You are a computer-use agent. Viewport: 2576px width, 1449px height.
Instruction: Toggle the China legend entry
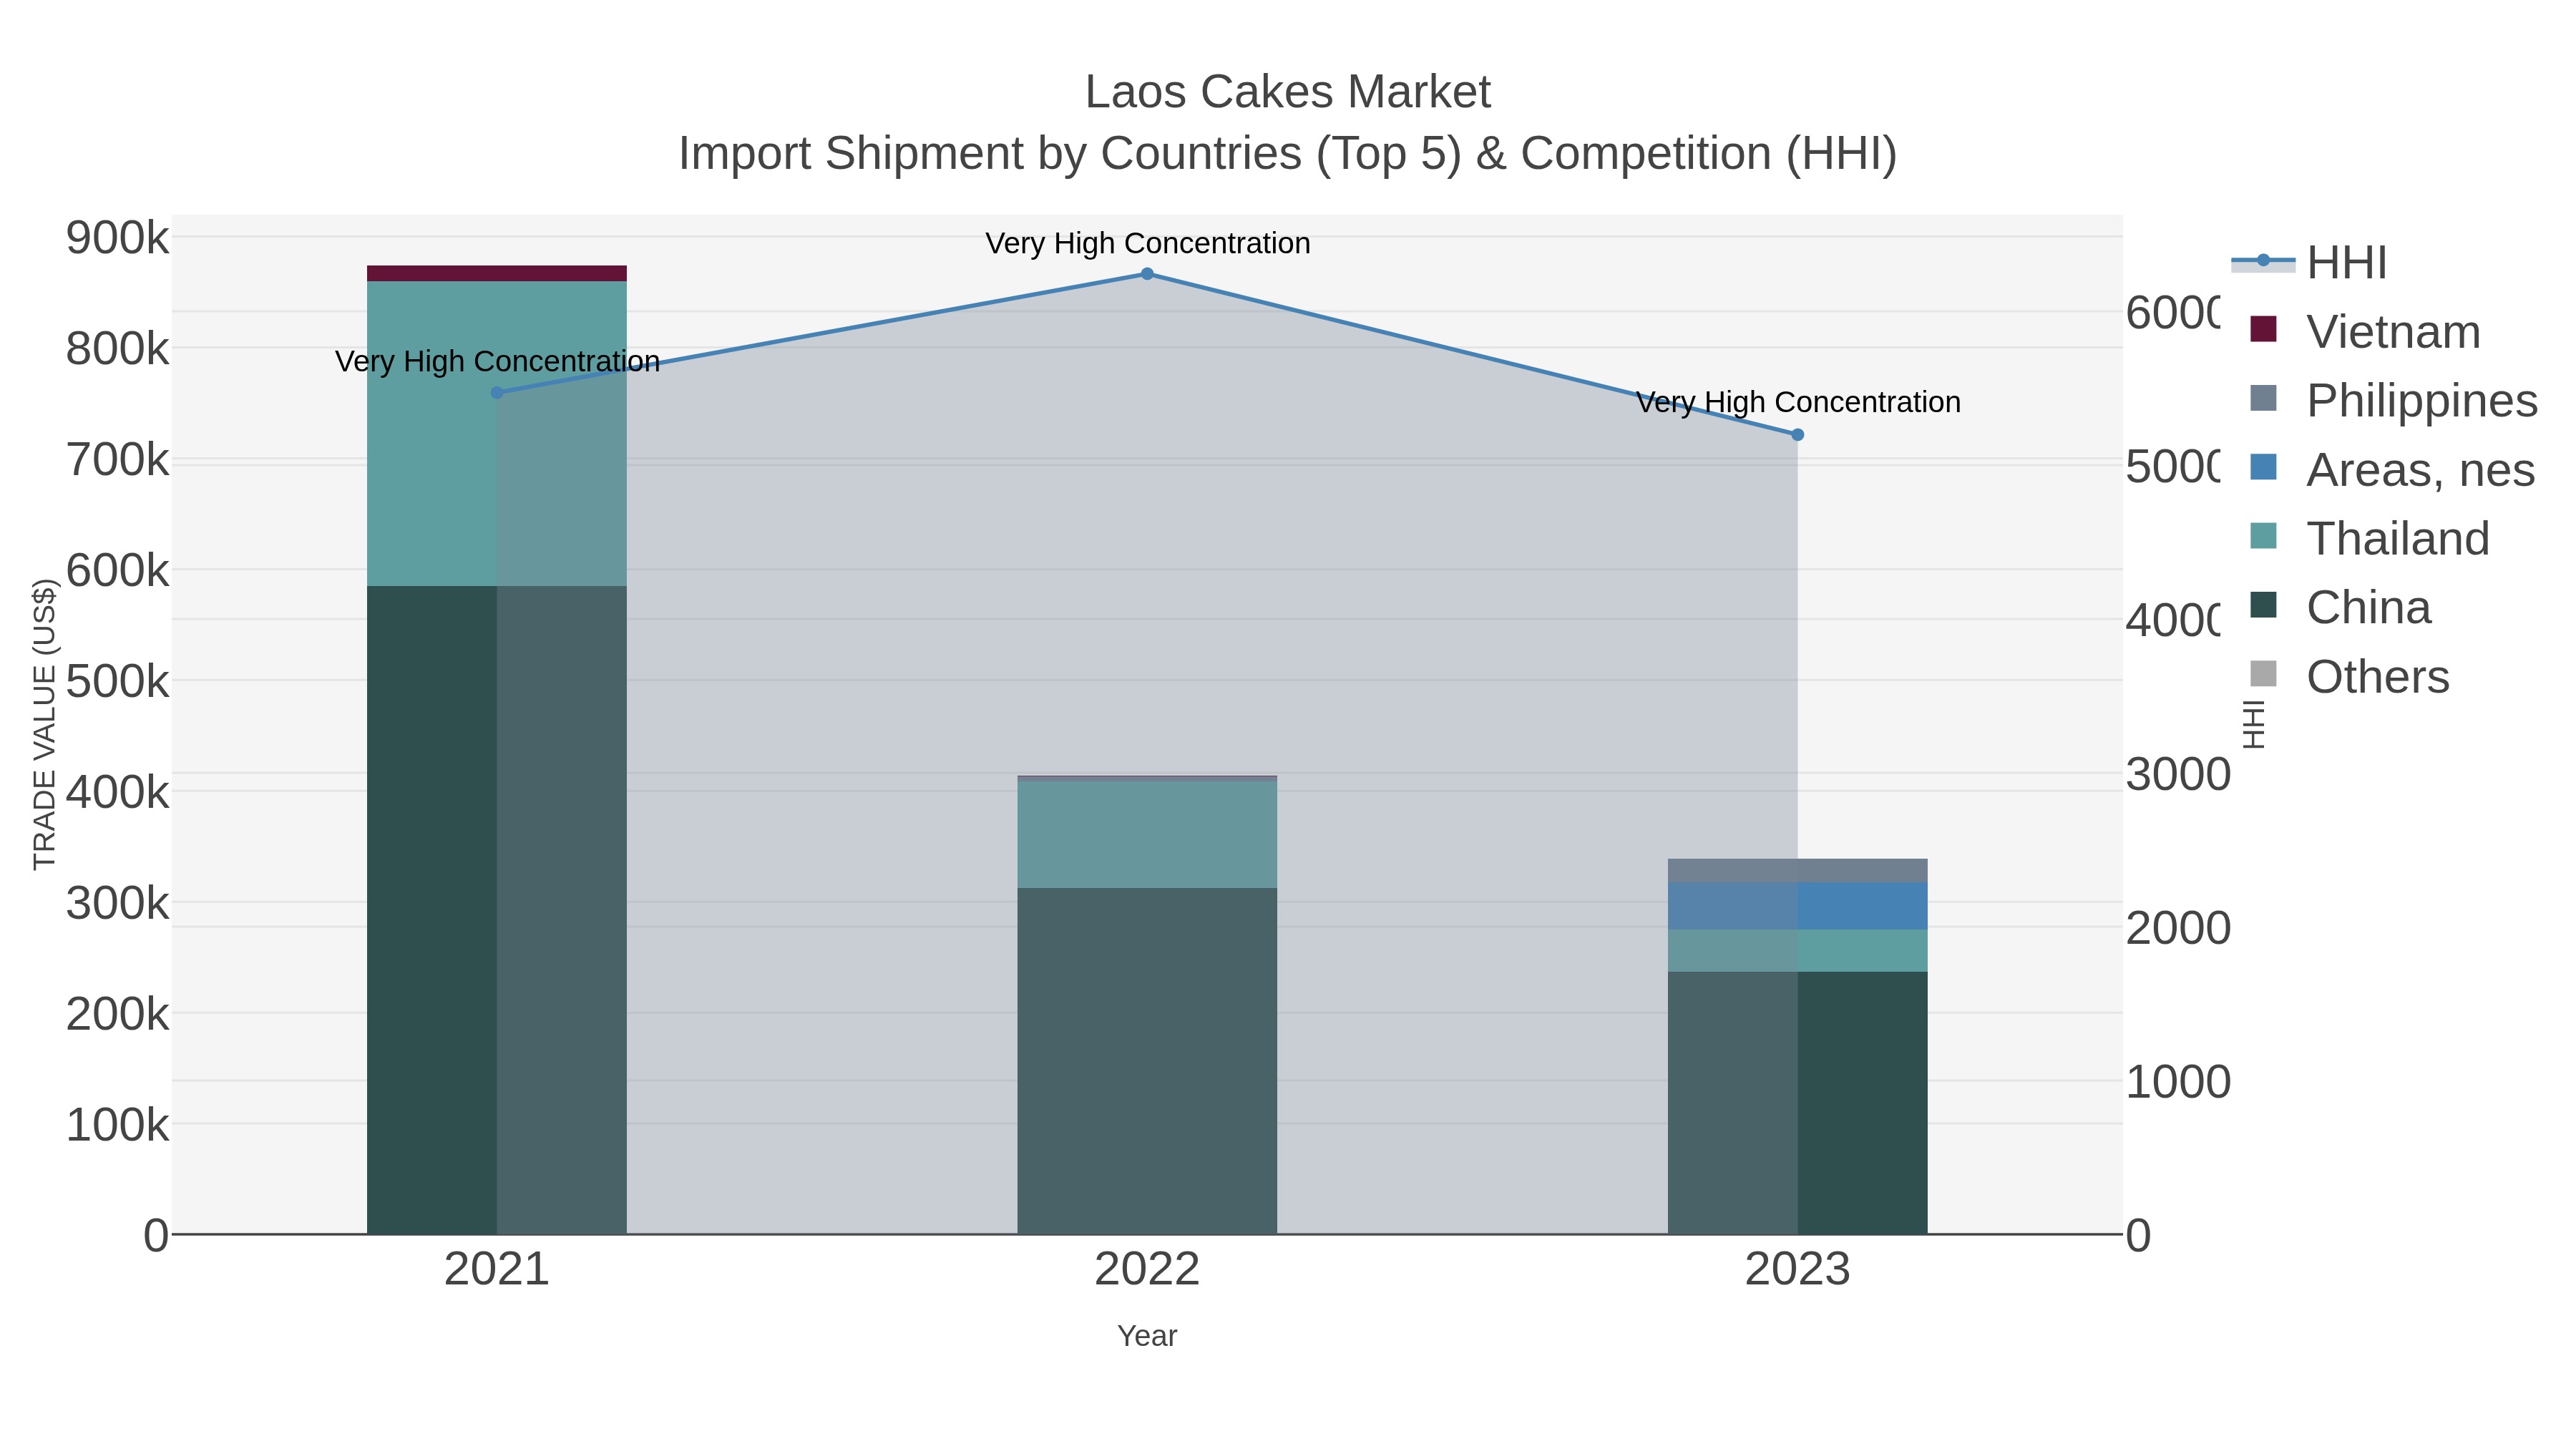pos(2340,607)
